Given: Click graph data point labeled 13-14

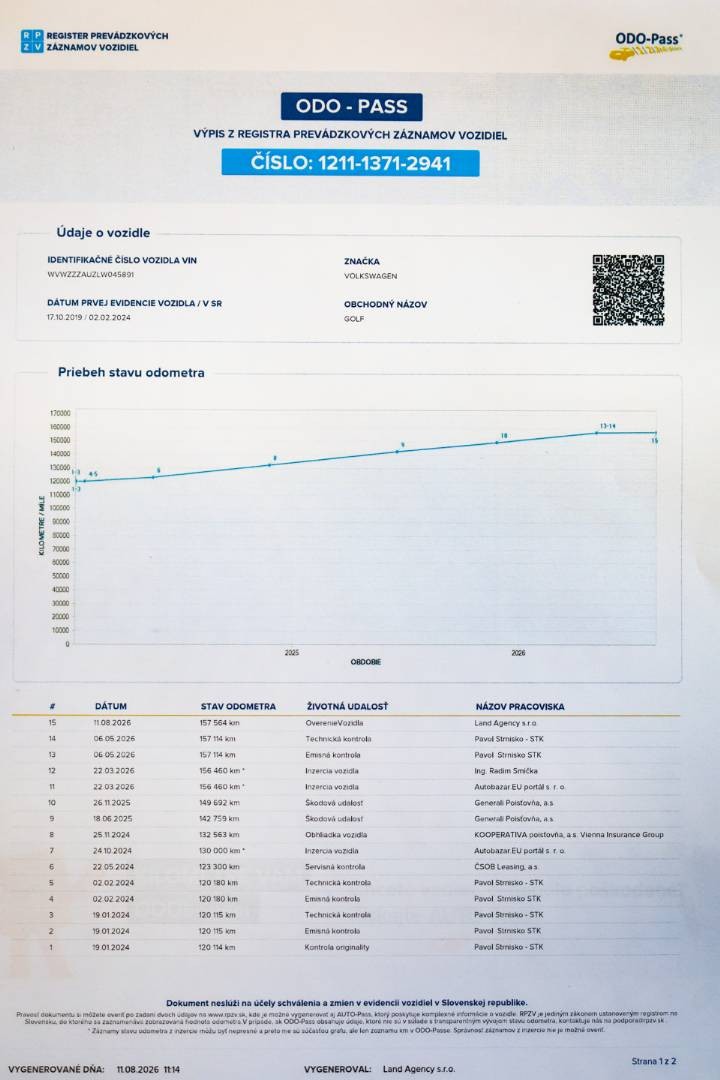Looking at the screenshot, I should [597, 433].
